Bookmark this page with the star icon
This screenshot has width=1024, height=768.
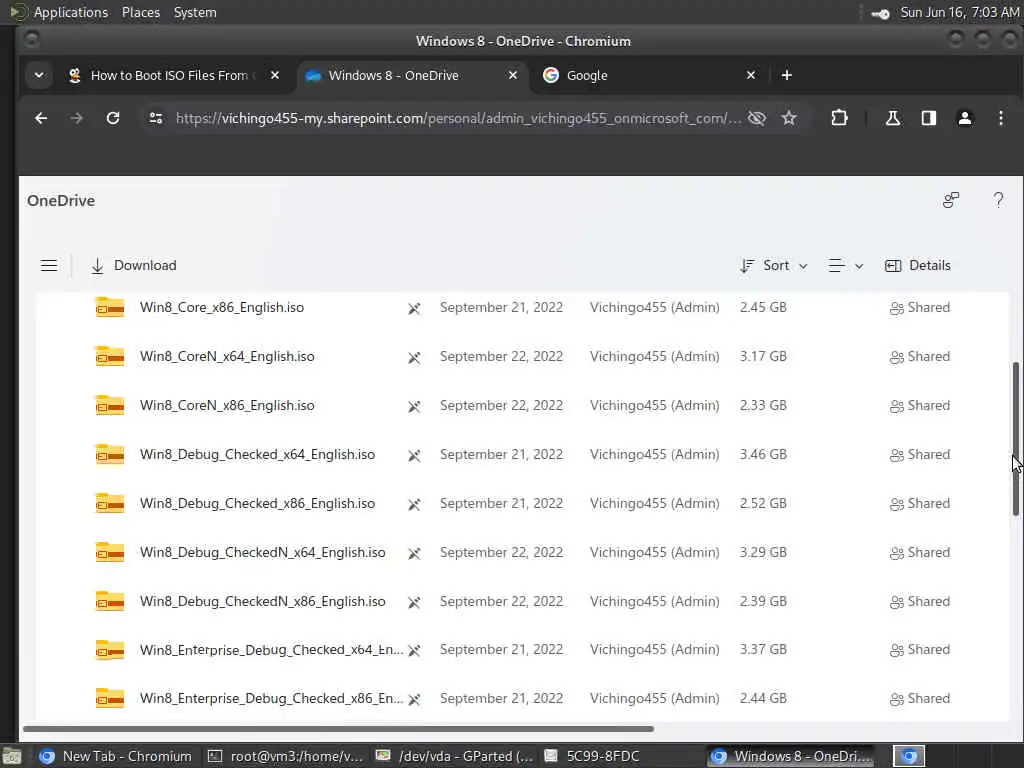(x=789, y=118)
